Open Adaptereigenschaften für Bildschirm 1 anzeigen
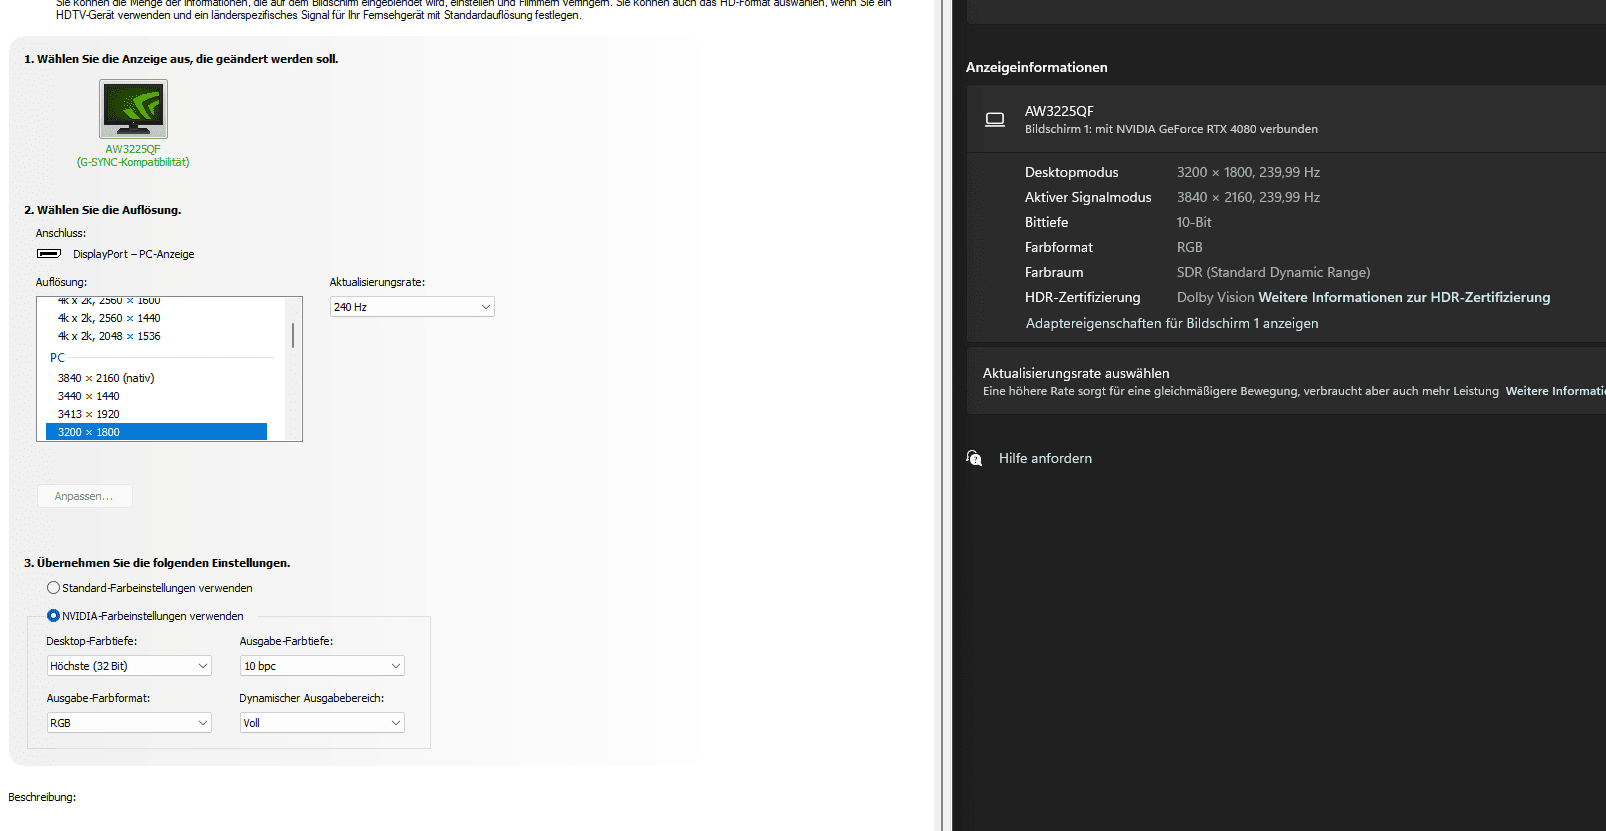Image resolution: width=1606 pixels, height=831 pixels. (1172, 323)
